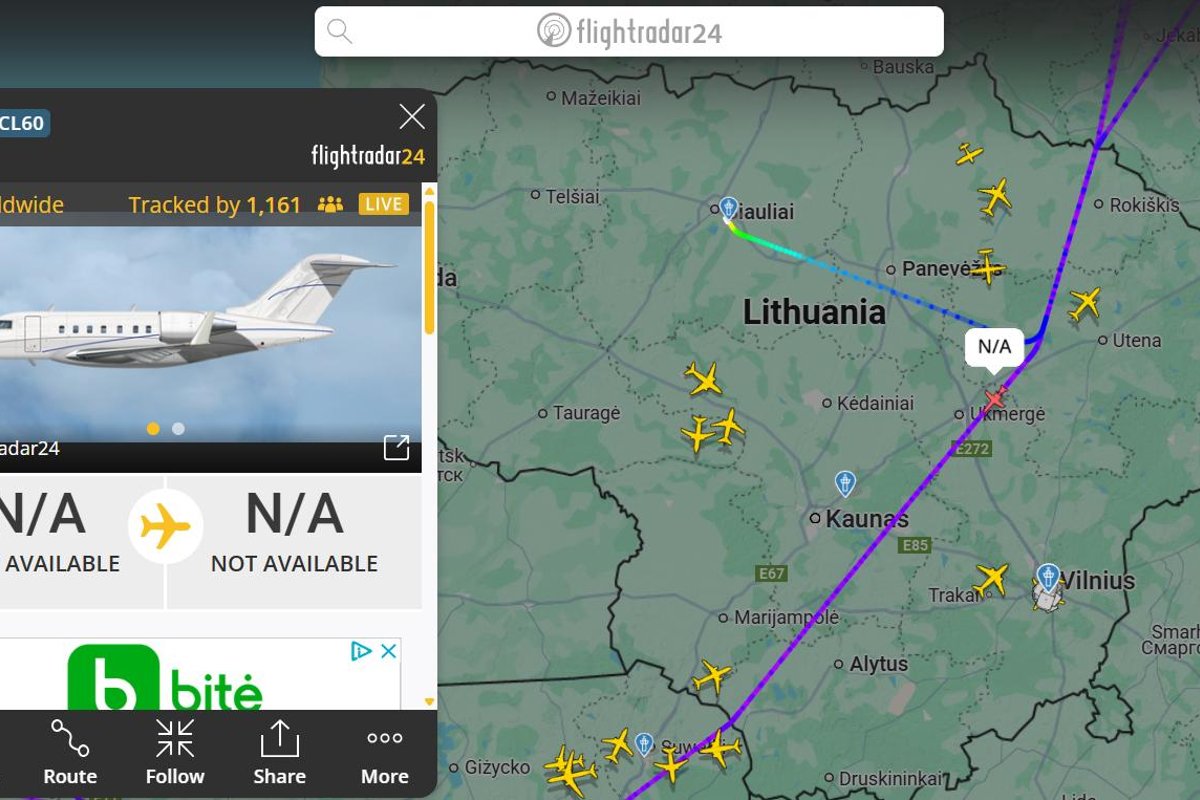This screenshot has height=800, width=1200.
Task: Open aircraft photo in new window
Action: click(x=397, y=447)
